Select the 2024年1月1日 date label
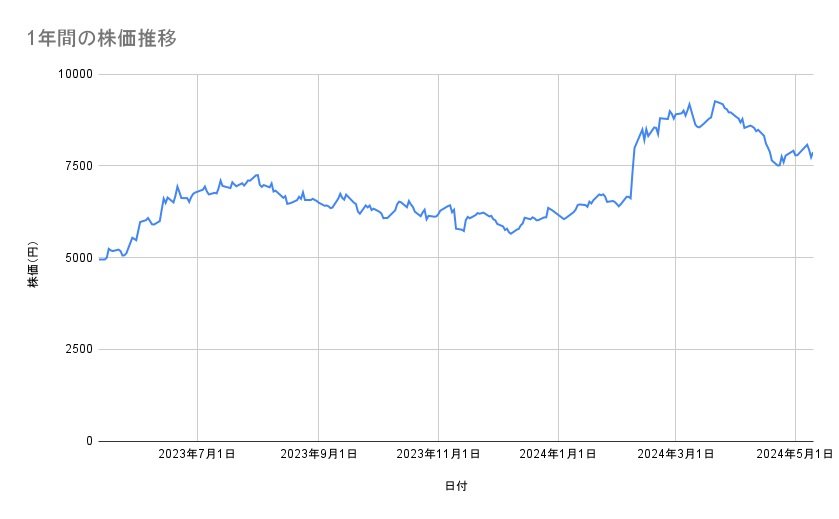This screenshot has width=839, height=519. click(x=560, y=455)
